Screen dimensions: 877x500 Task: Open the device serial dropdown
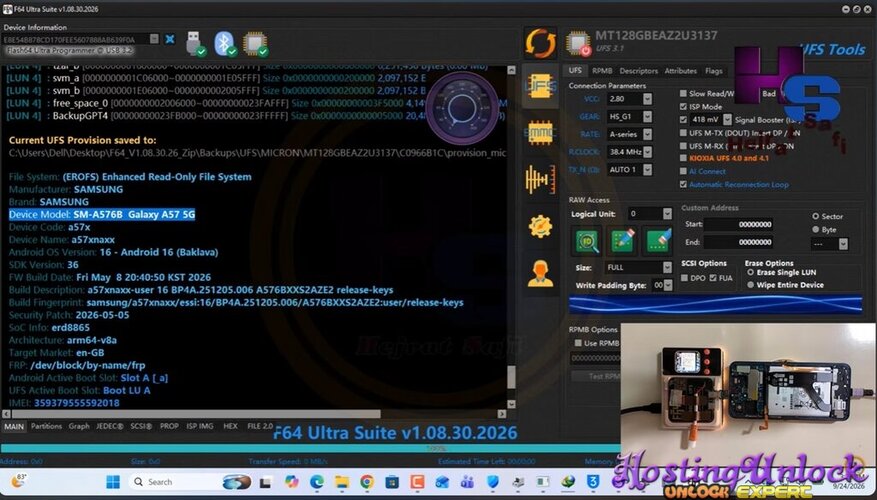[x=154, y=39]
